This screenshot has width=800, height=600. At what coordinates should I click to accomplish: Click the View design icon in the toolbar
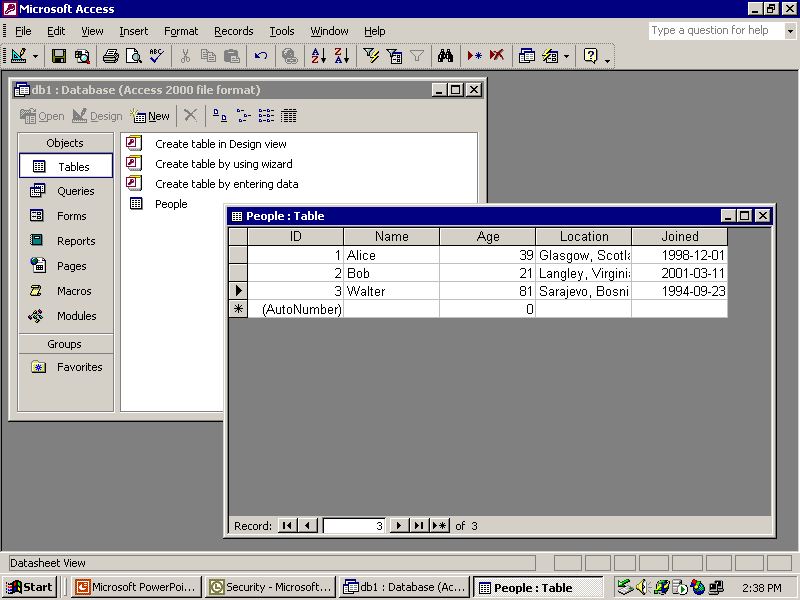coord(19,56)
